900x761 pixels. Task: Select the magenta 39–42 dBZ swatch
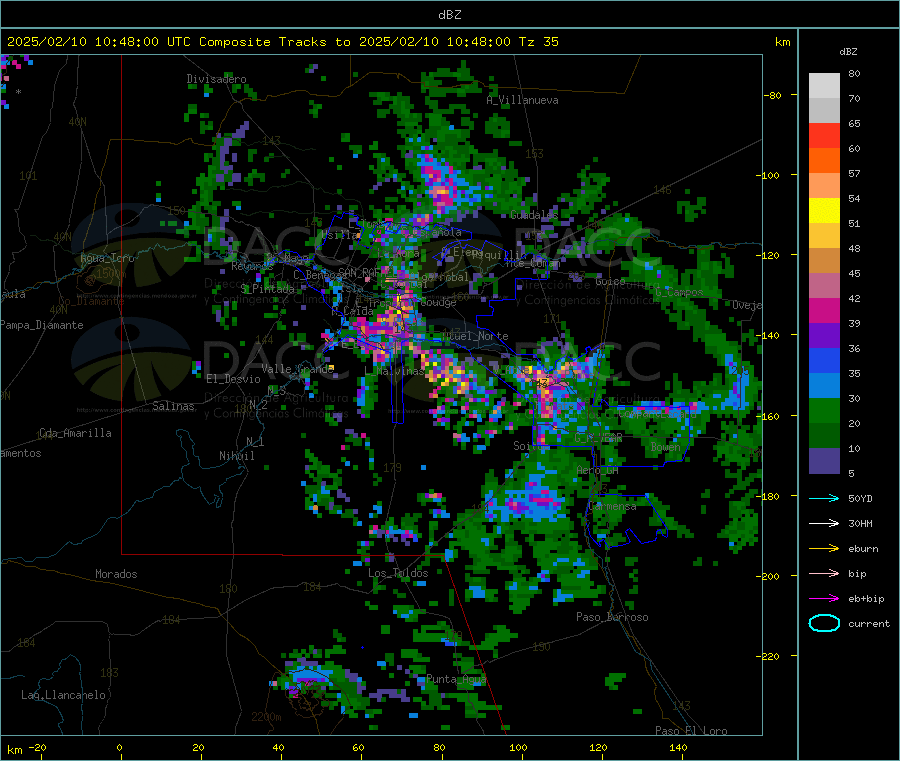pyautogui.click(x=824, y=310)
